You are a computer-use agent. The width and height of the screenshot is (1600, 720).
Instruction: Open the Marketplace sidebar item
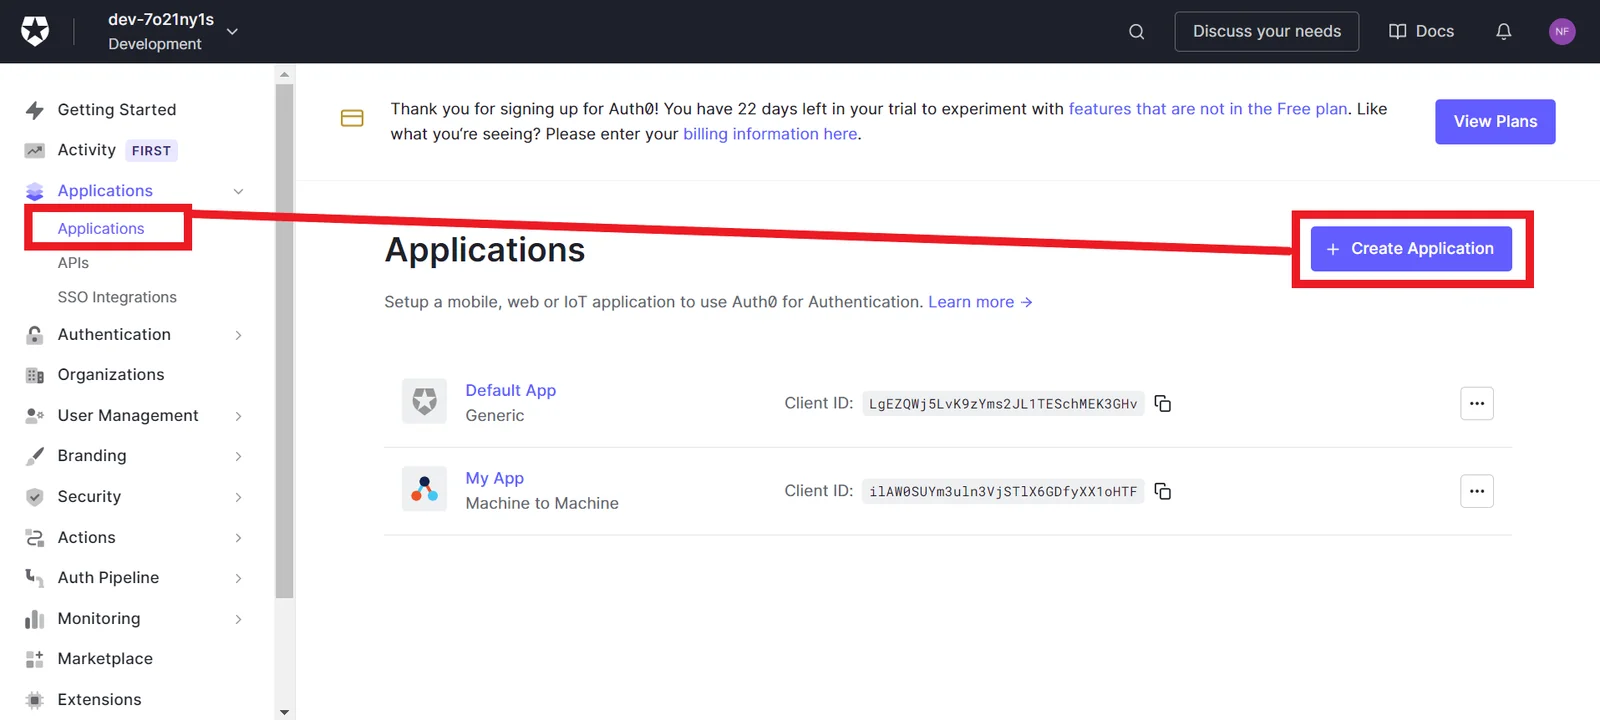tap(105, 659)
